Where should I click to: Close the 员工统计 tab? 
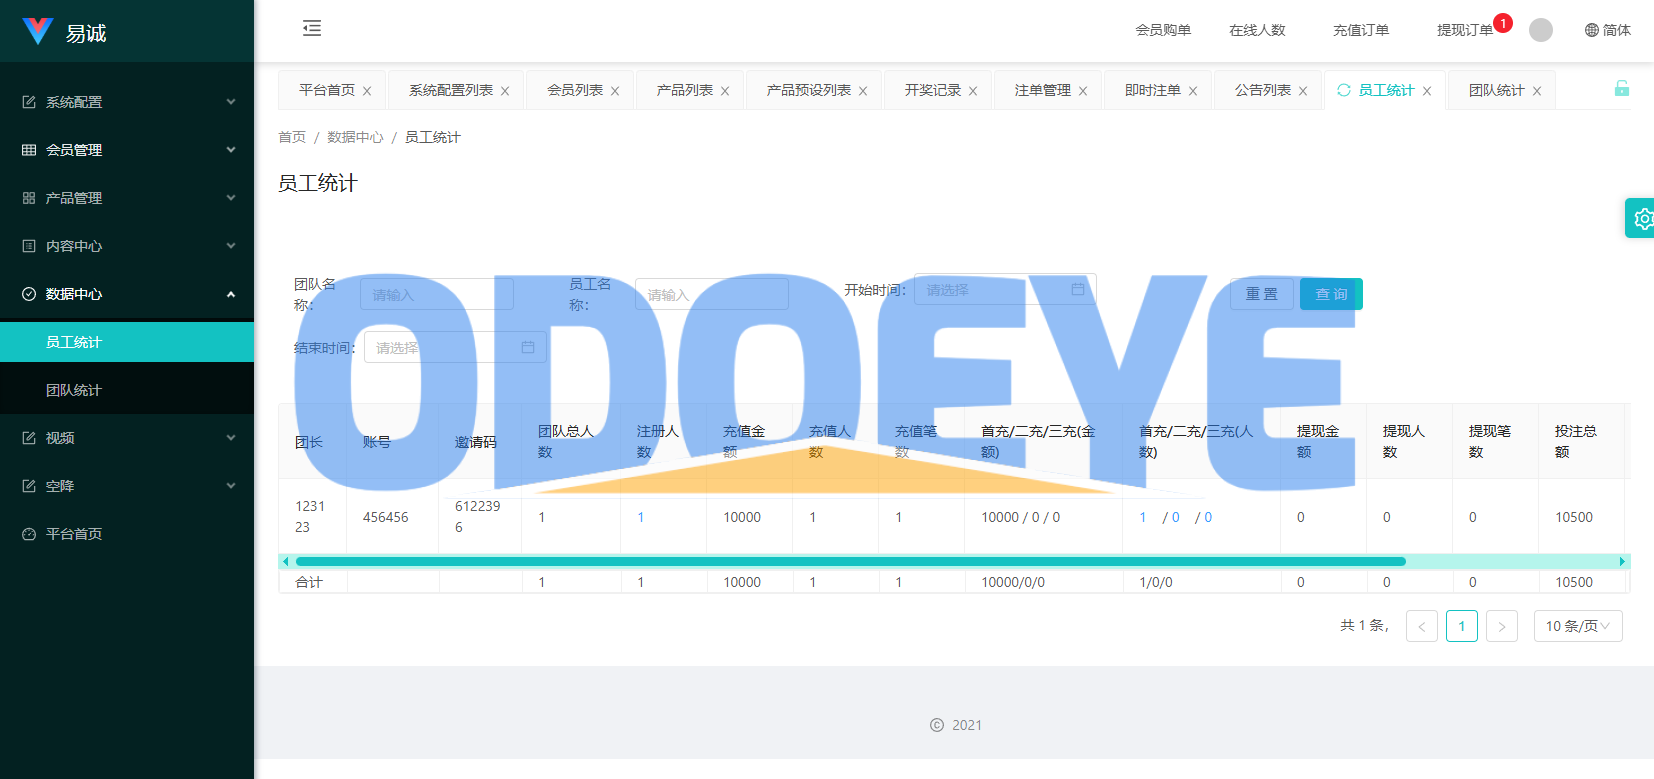point(1427,91)
